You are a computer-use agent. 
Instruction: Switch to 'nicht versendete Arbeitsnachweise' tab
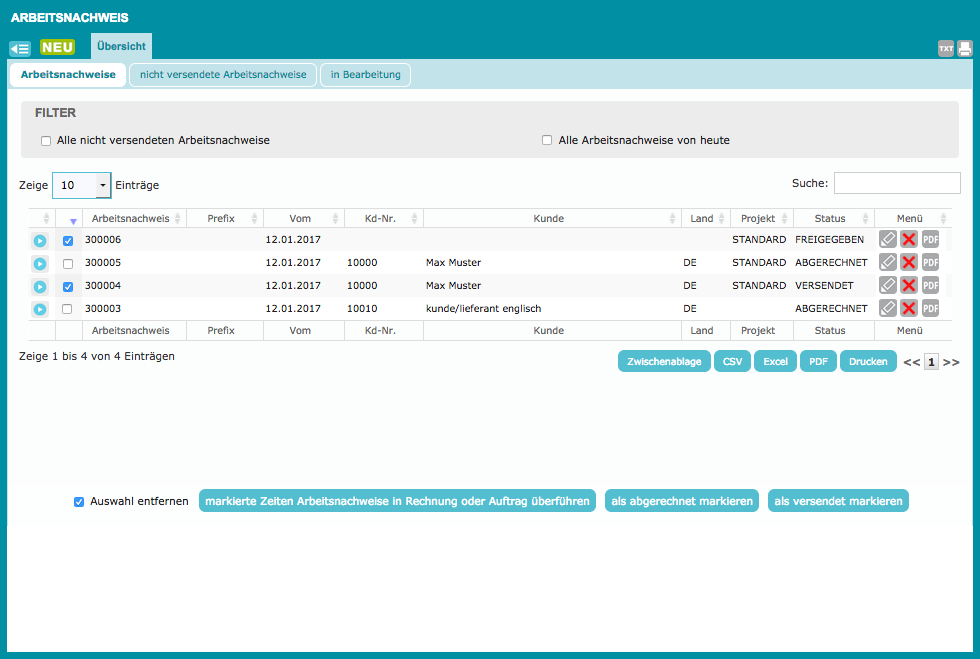point(223,75)
